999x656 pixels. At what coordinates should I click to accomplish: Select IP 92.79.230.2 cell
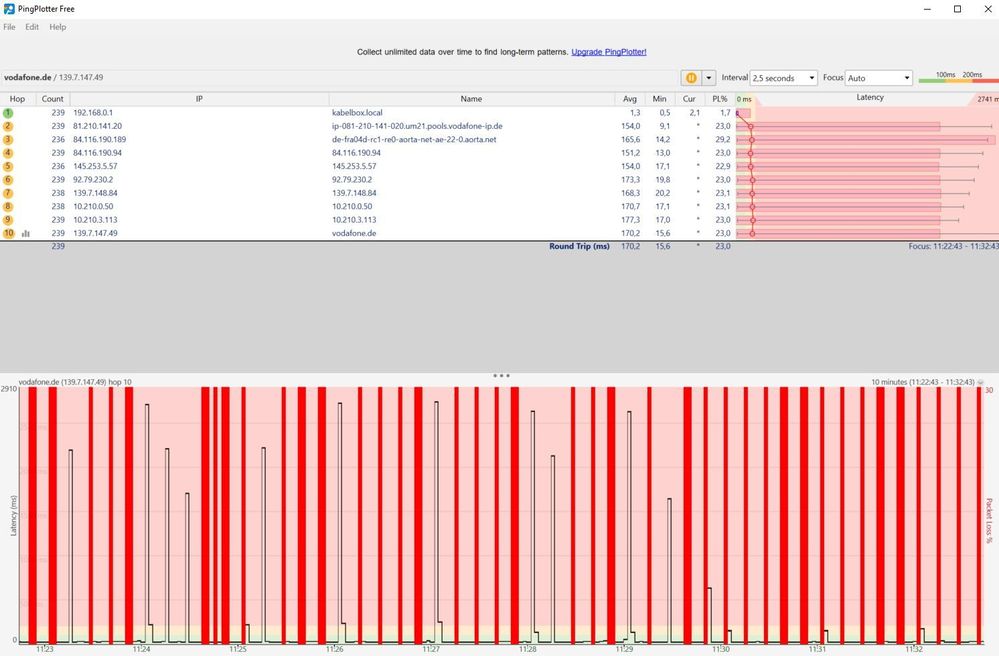tap(93, 180)
